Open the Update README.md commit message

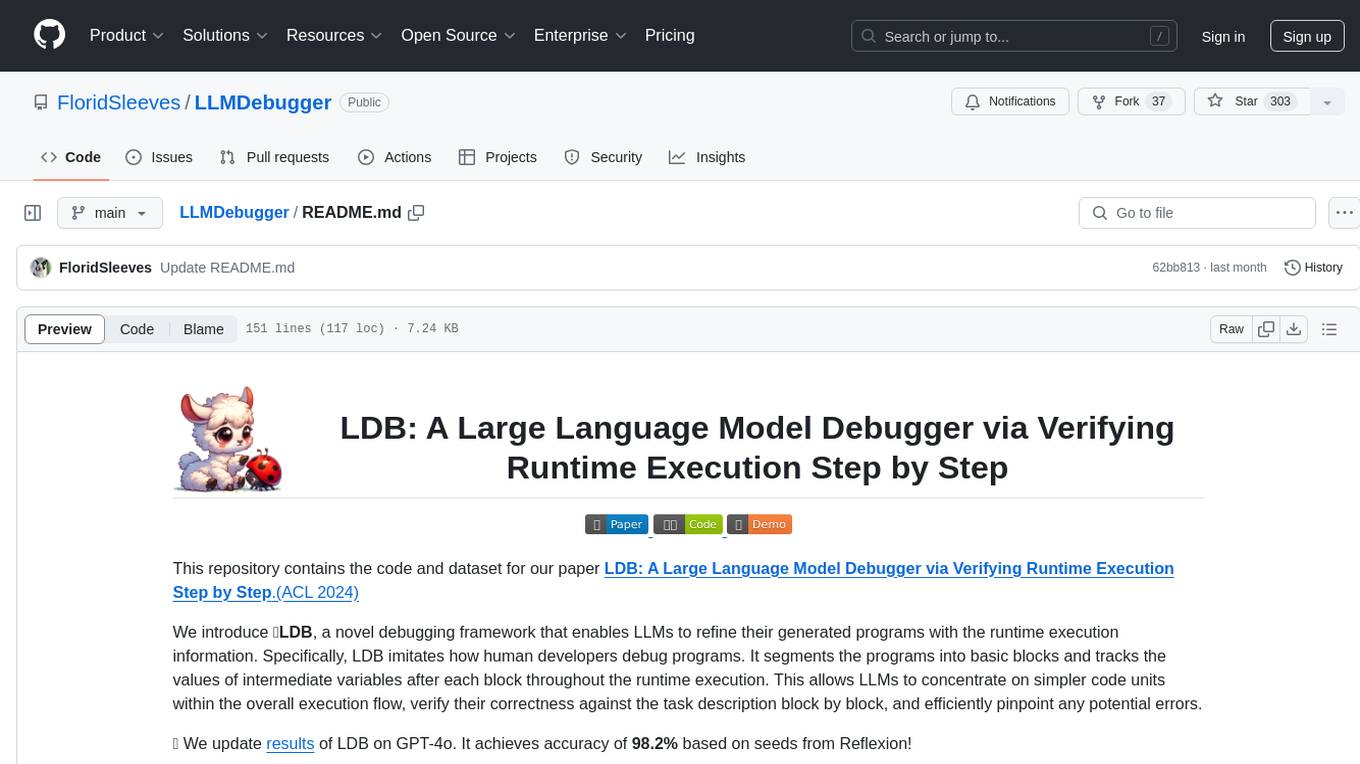pos(227,268)
